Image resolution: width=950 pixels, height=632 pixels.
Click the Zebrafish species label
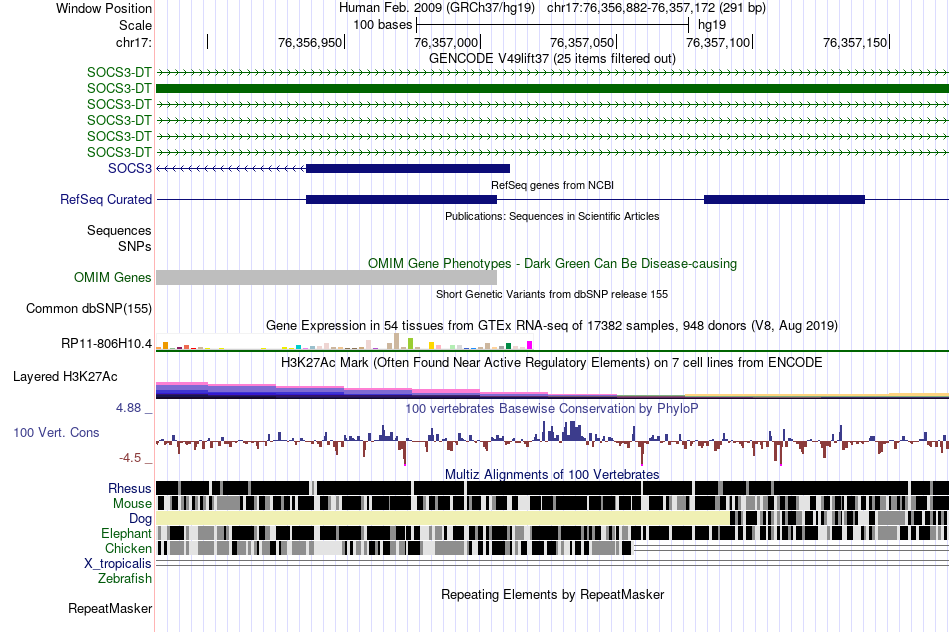125,578
